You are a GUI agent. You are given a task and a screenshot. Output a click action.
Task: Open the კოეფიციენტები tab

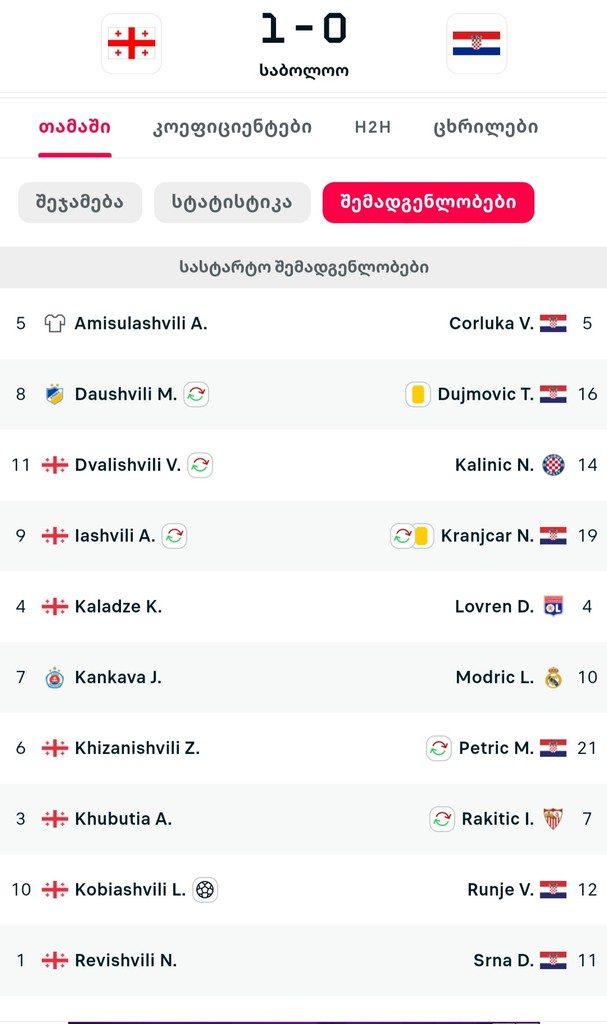coord(232,127)
